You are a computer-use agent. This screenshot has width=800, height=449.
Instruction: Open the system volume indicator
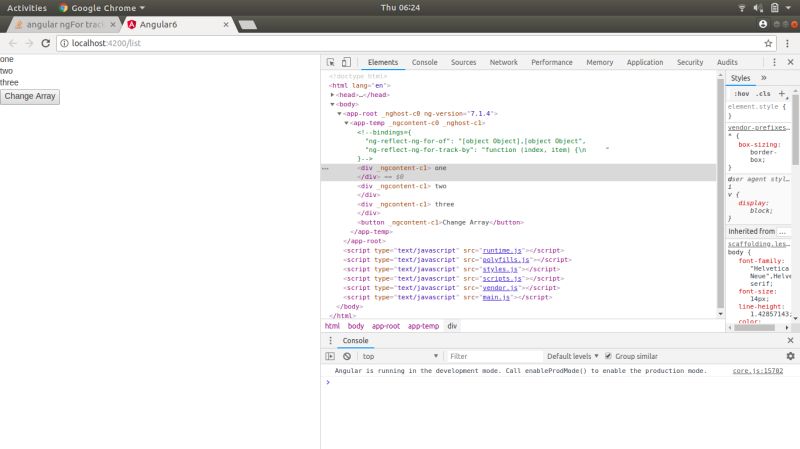tap(758, 8)
